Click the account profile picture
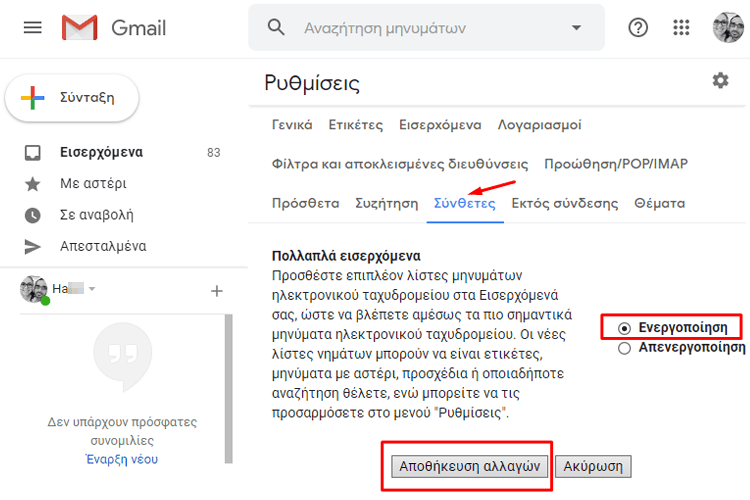This screenshot has width=750, height=500. tap(728, 28)
